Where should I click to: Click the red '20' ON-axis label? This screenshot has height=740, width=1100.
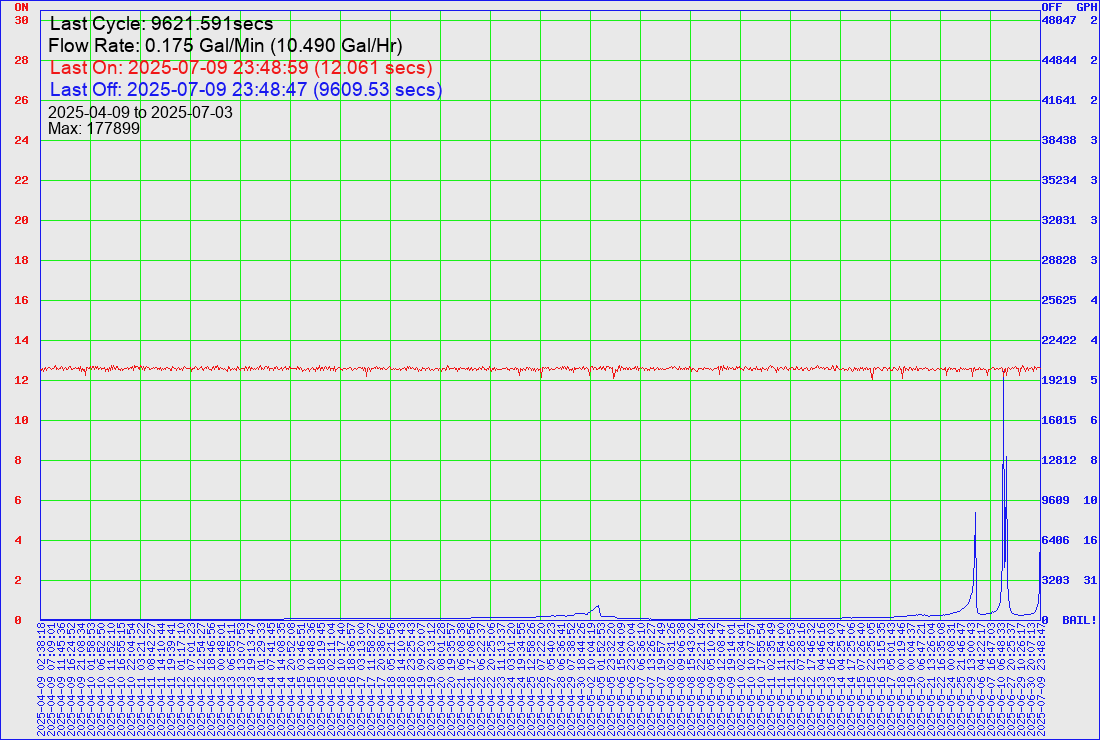click(21, 220)
